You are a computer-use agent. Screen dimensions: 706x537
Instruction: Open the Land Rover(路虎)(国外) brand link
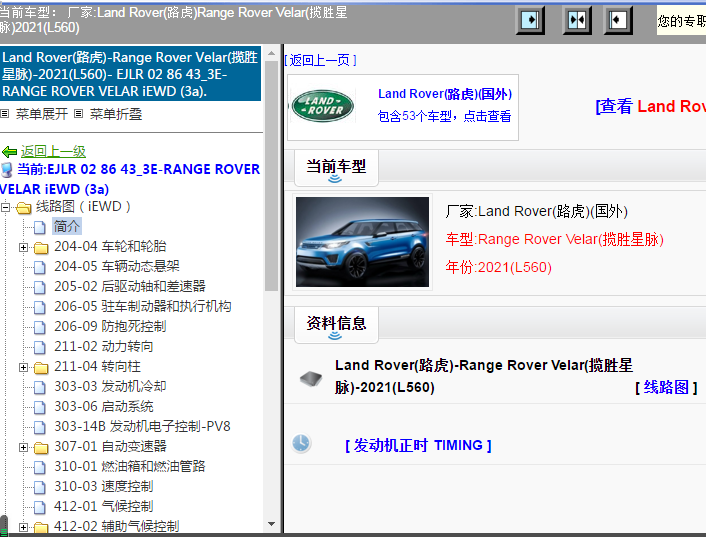click(x=445, y=94)
